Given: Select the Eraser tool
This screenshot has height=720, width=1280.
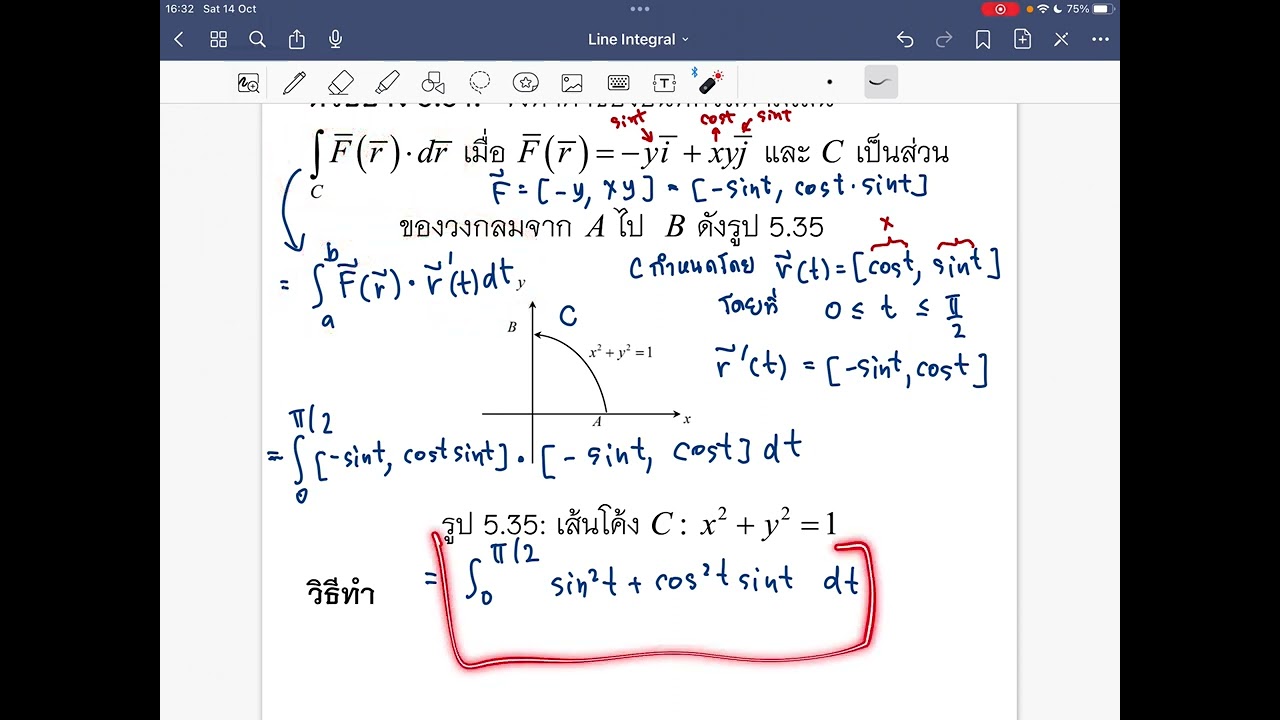Looking at the screenshot, I should (341, 83).
